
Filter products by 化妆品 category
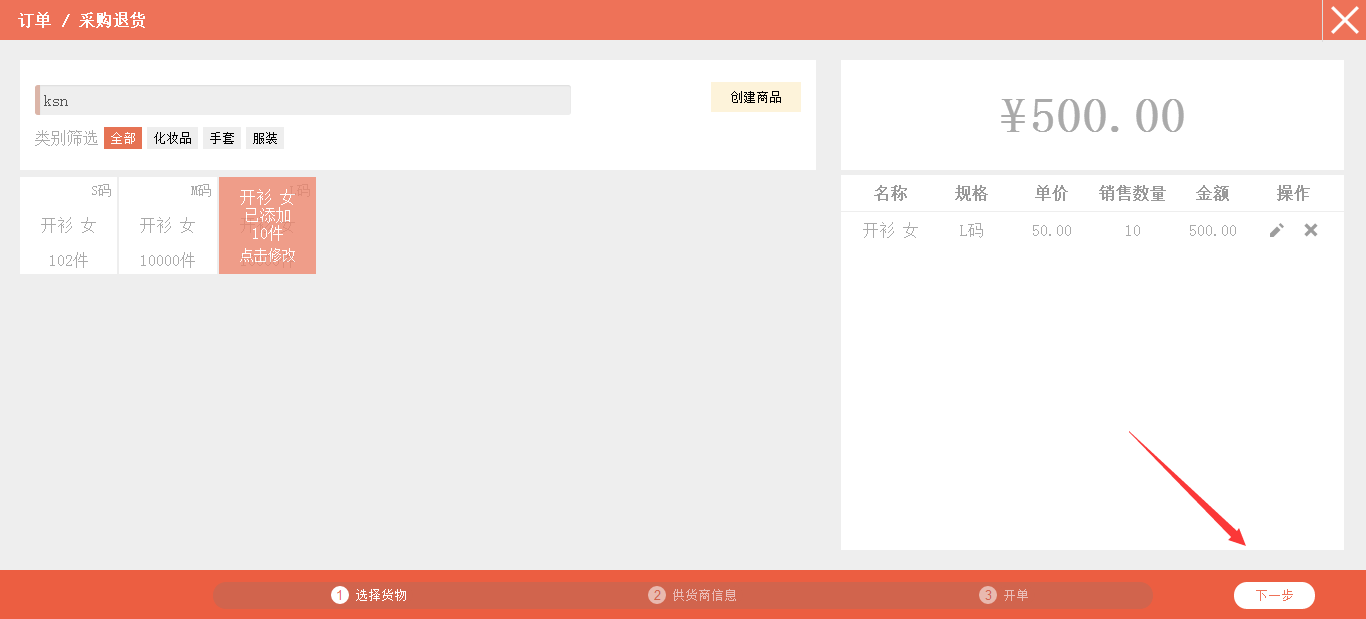(172, 138)
